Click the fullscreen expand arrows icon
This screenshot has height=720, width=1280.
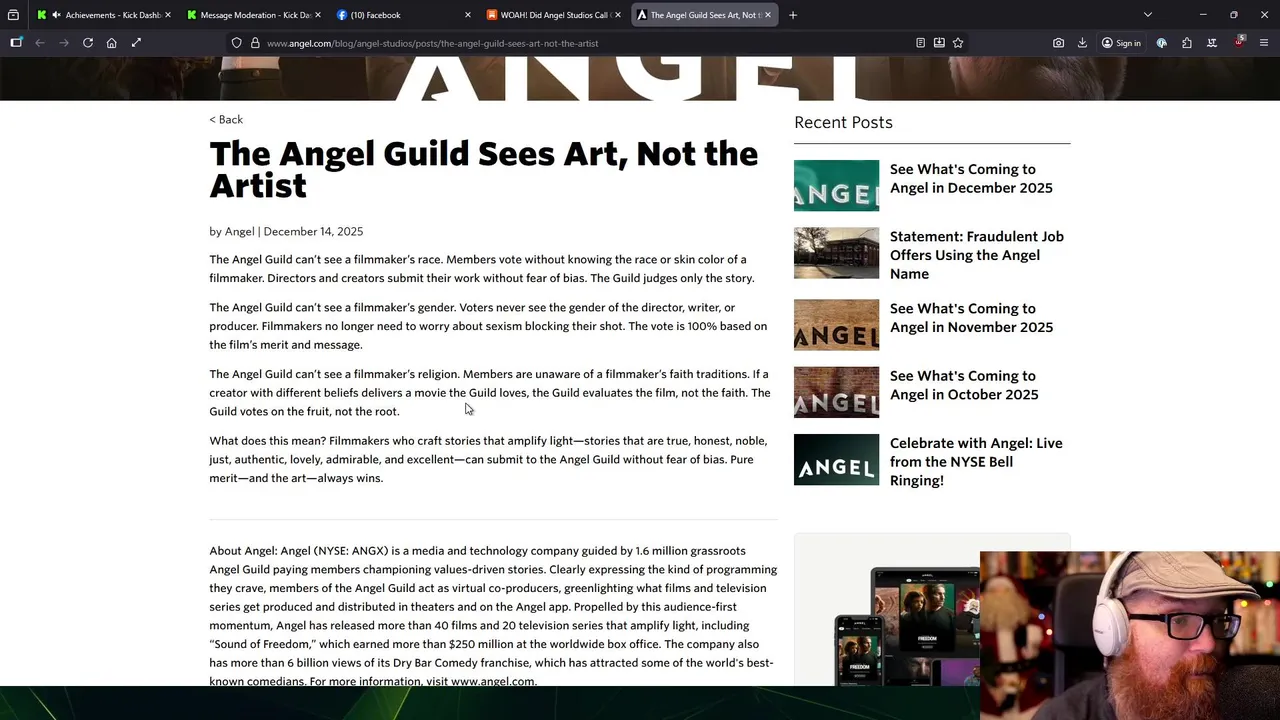(x=136, y=43)
